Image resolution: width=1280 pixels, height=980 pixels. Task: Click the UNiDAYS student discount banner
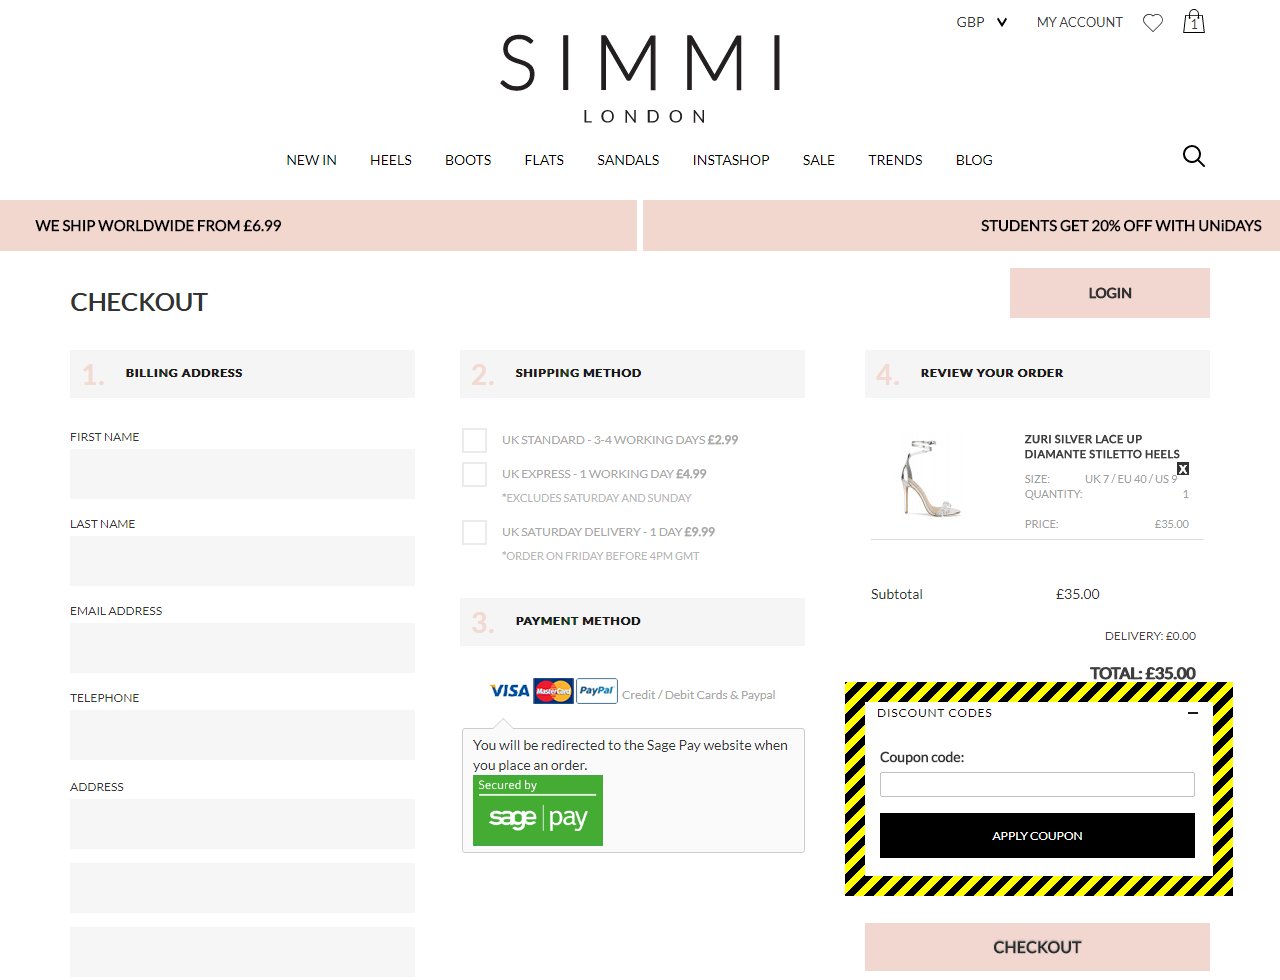(961, 225)
